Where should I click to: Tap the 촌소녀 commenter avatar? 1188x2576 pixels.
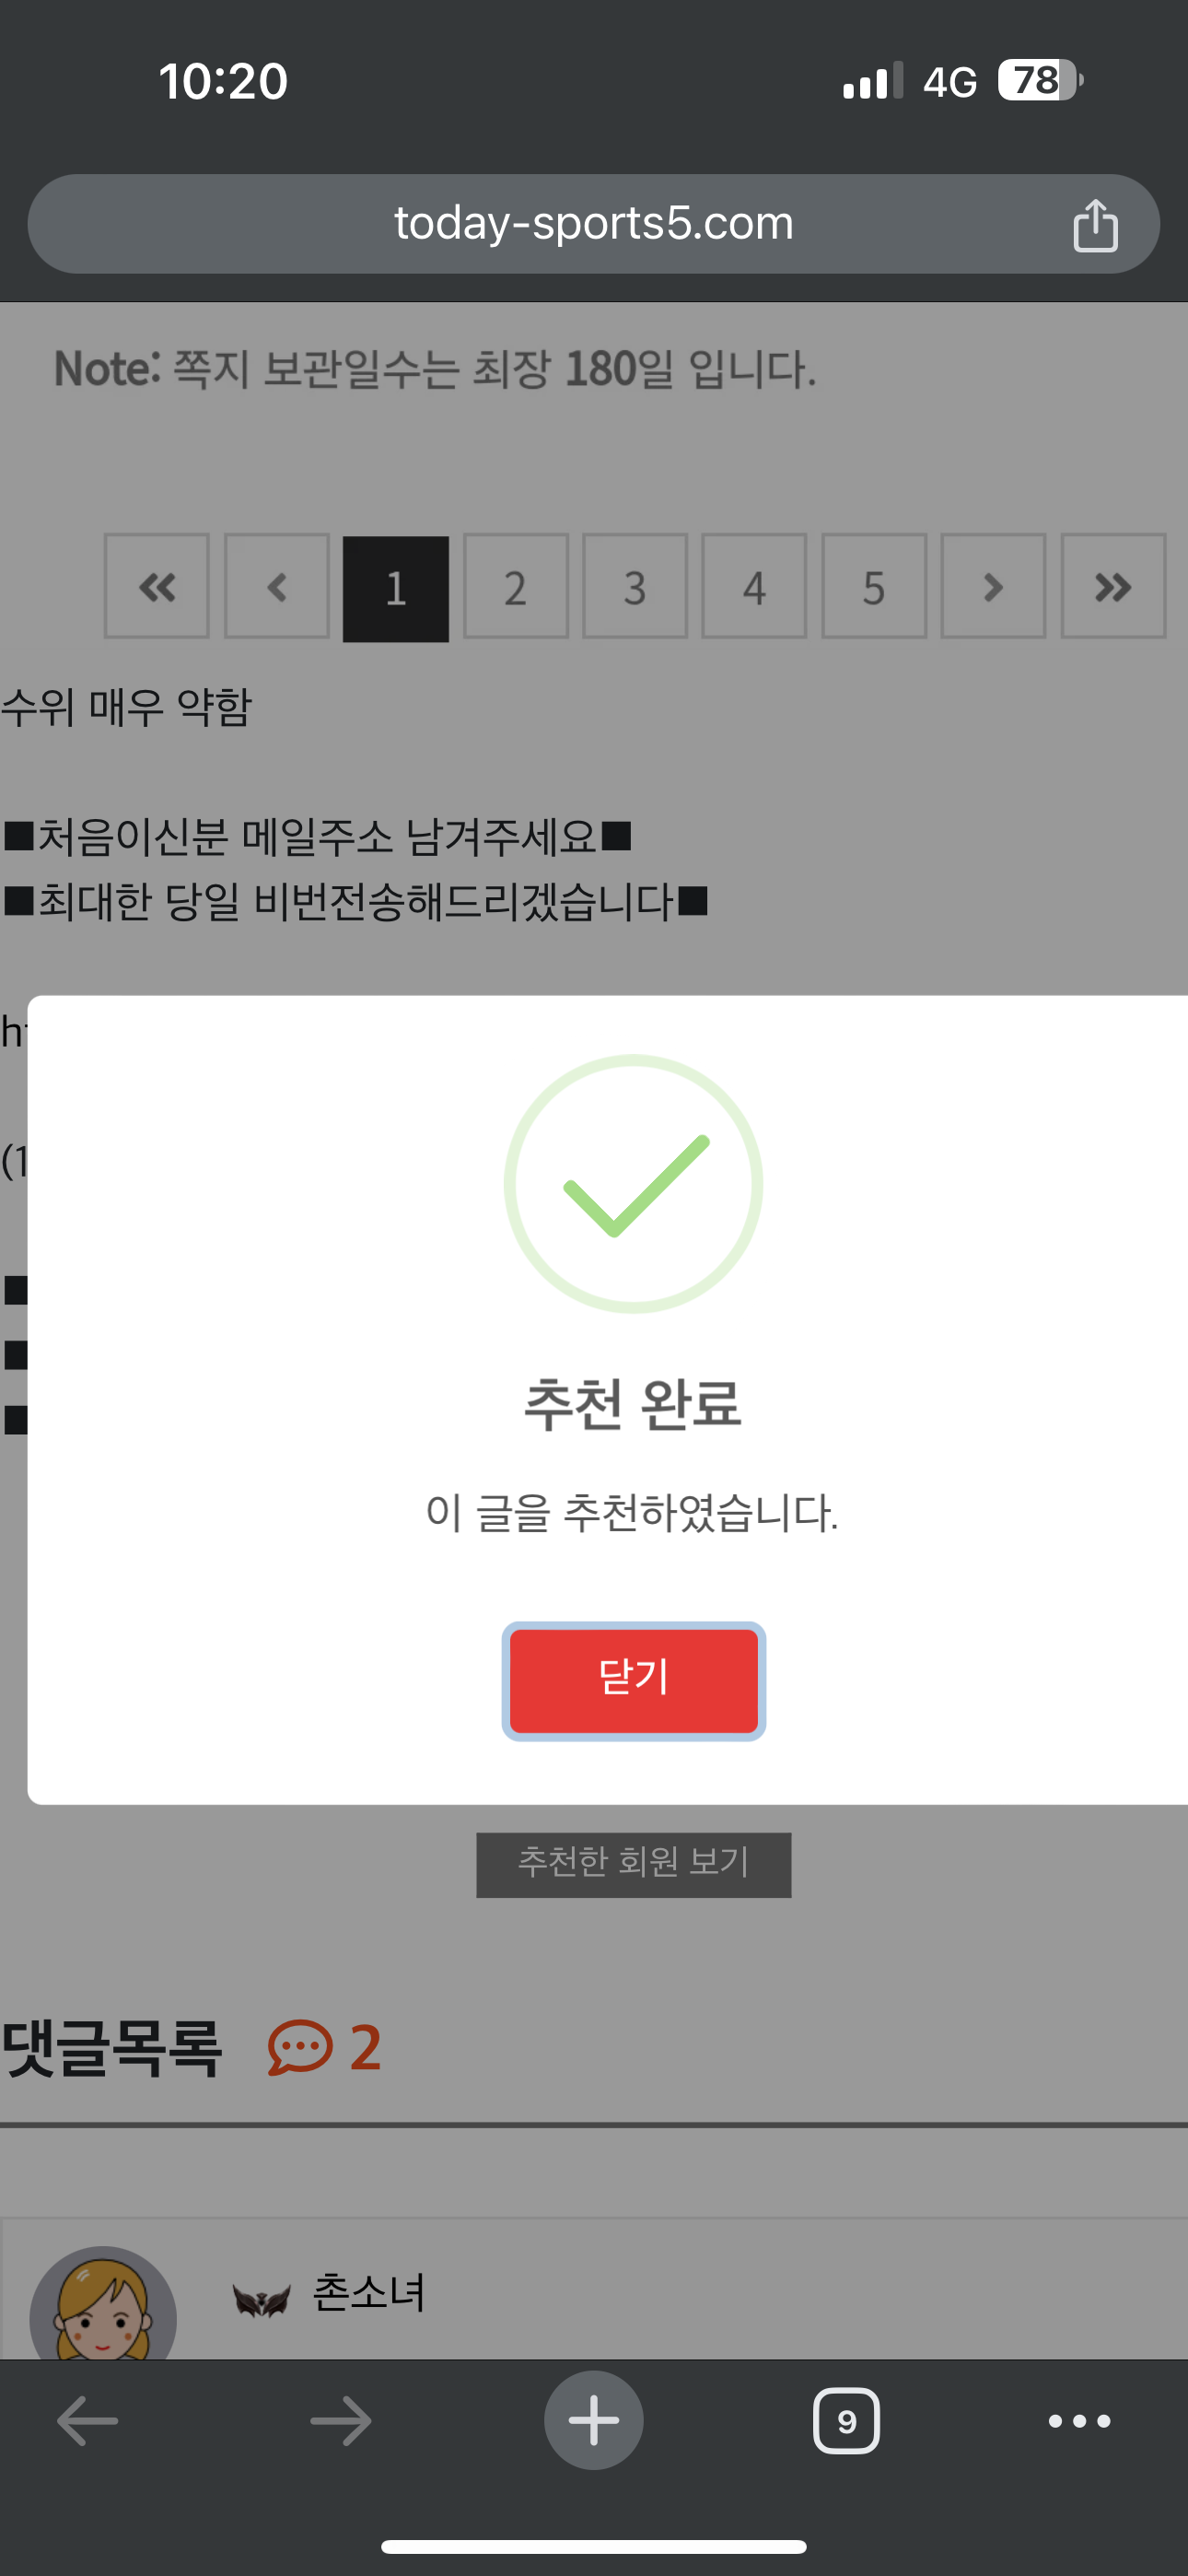[x=103, y=2305]
